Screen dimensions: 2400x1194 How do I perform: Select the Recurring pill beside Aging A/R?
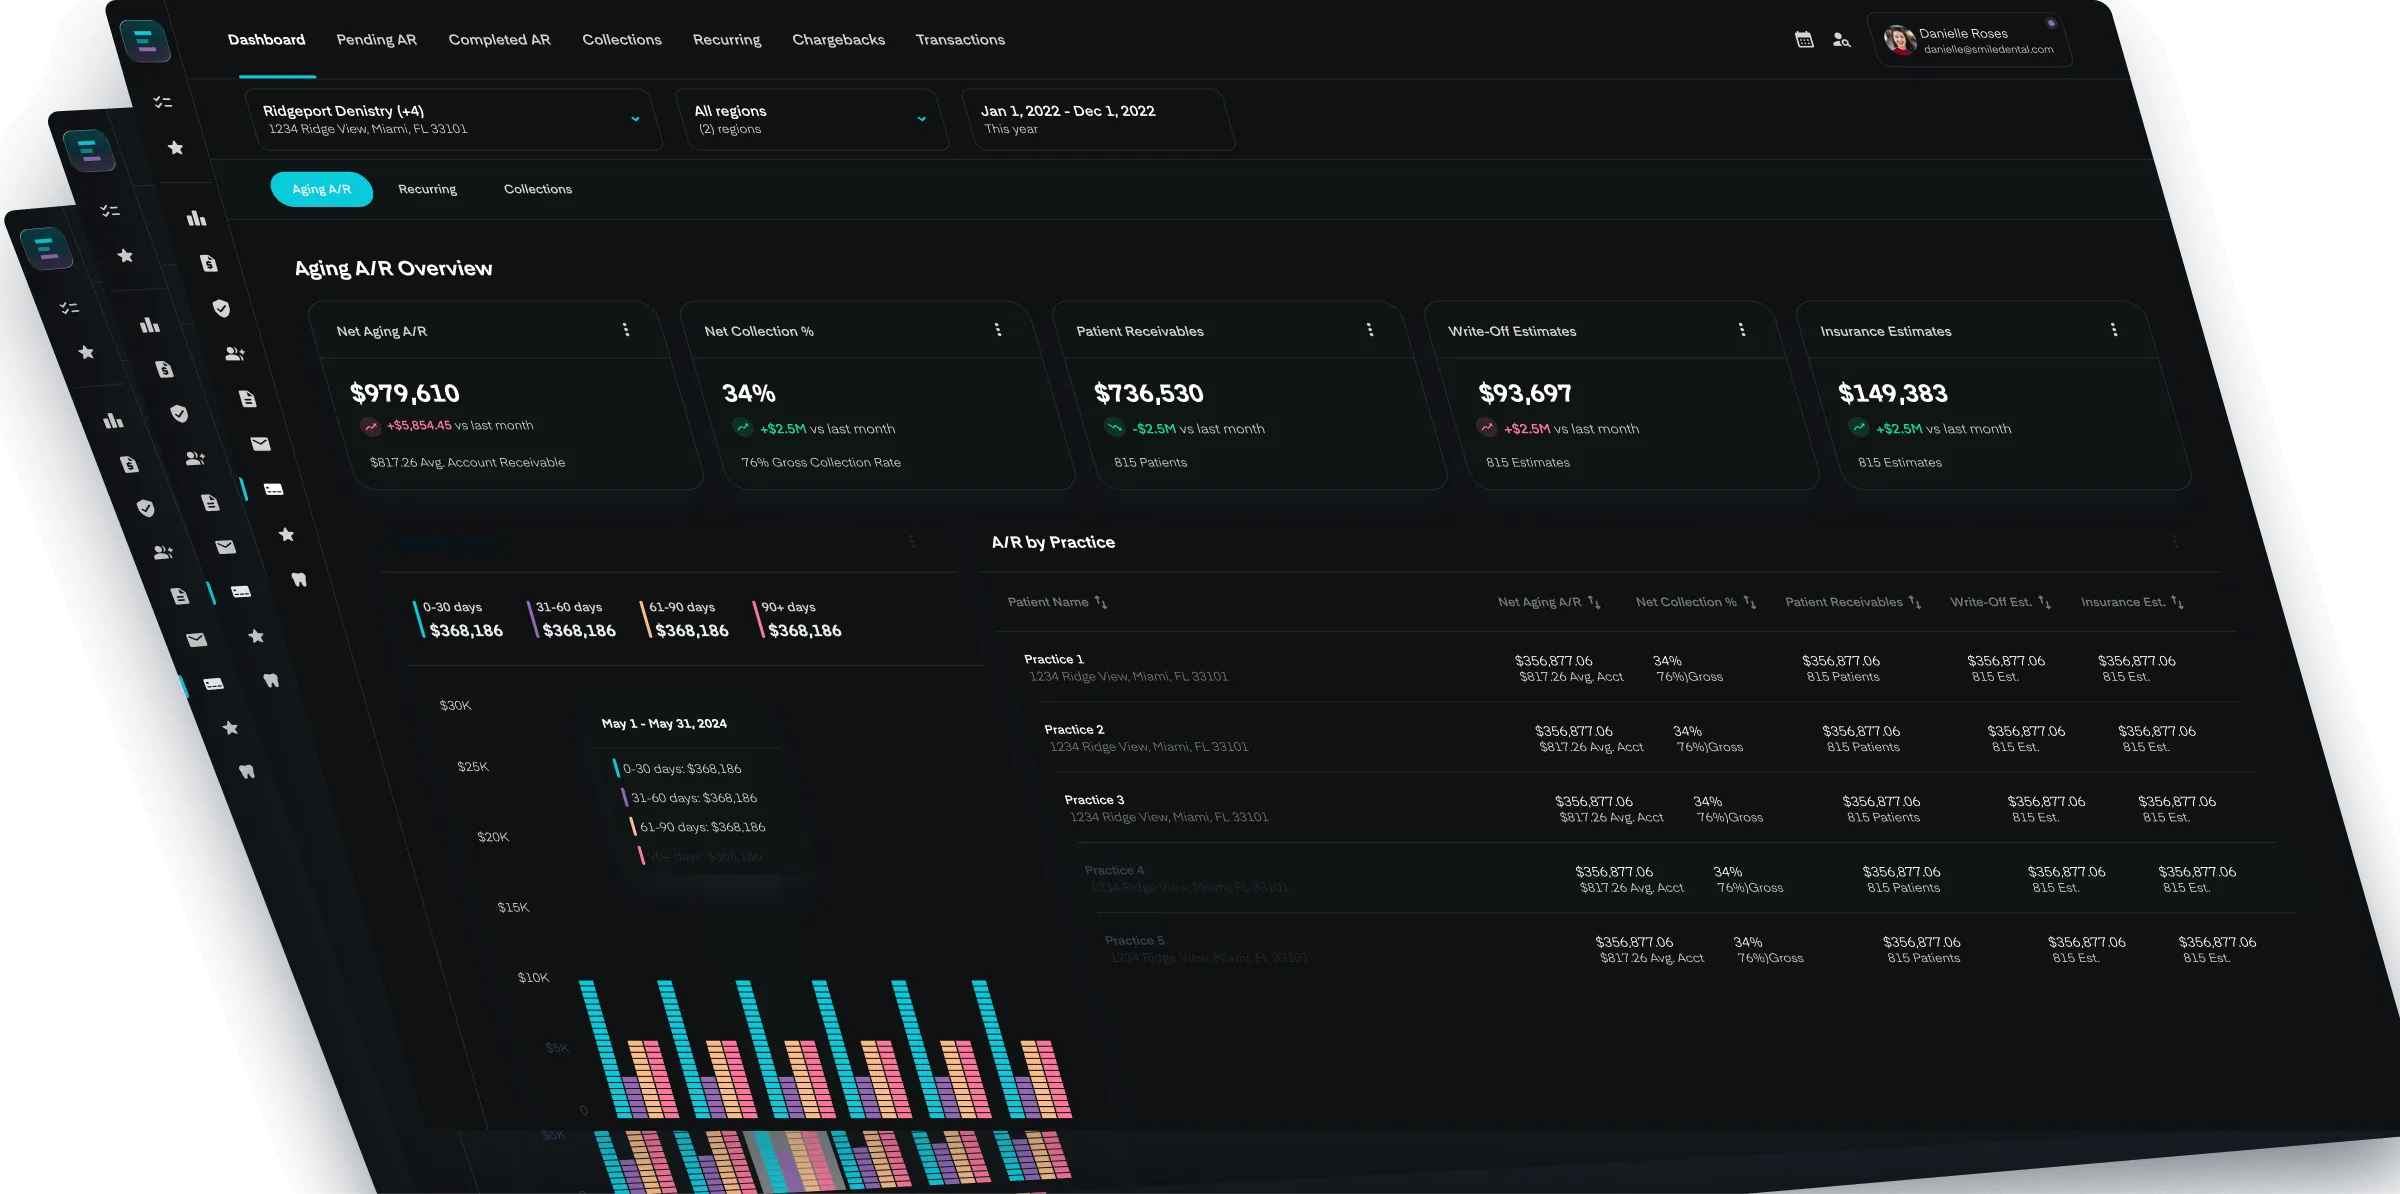(427, 189)
